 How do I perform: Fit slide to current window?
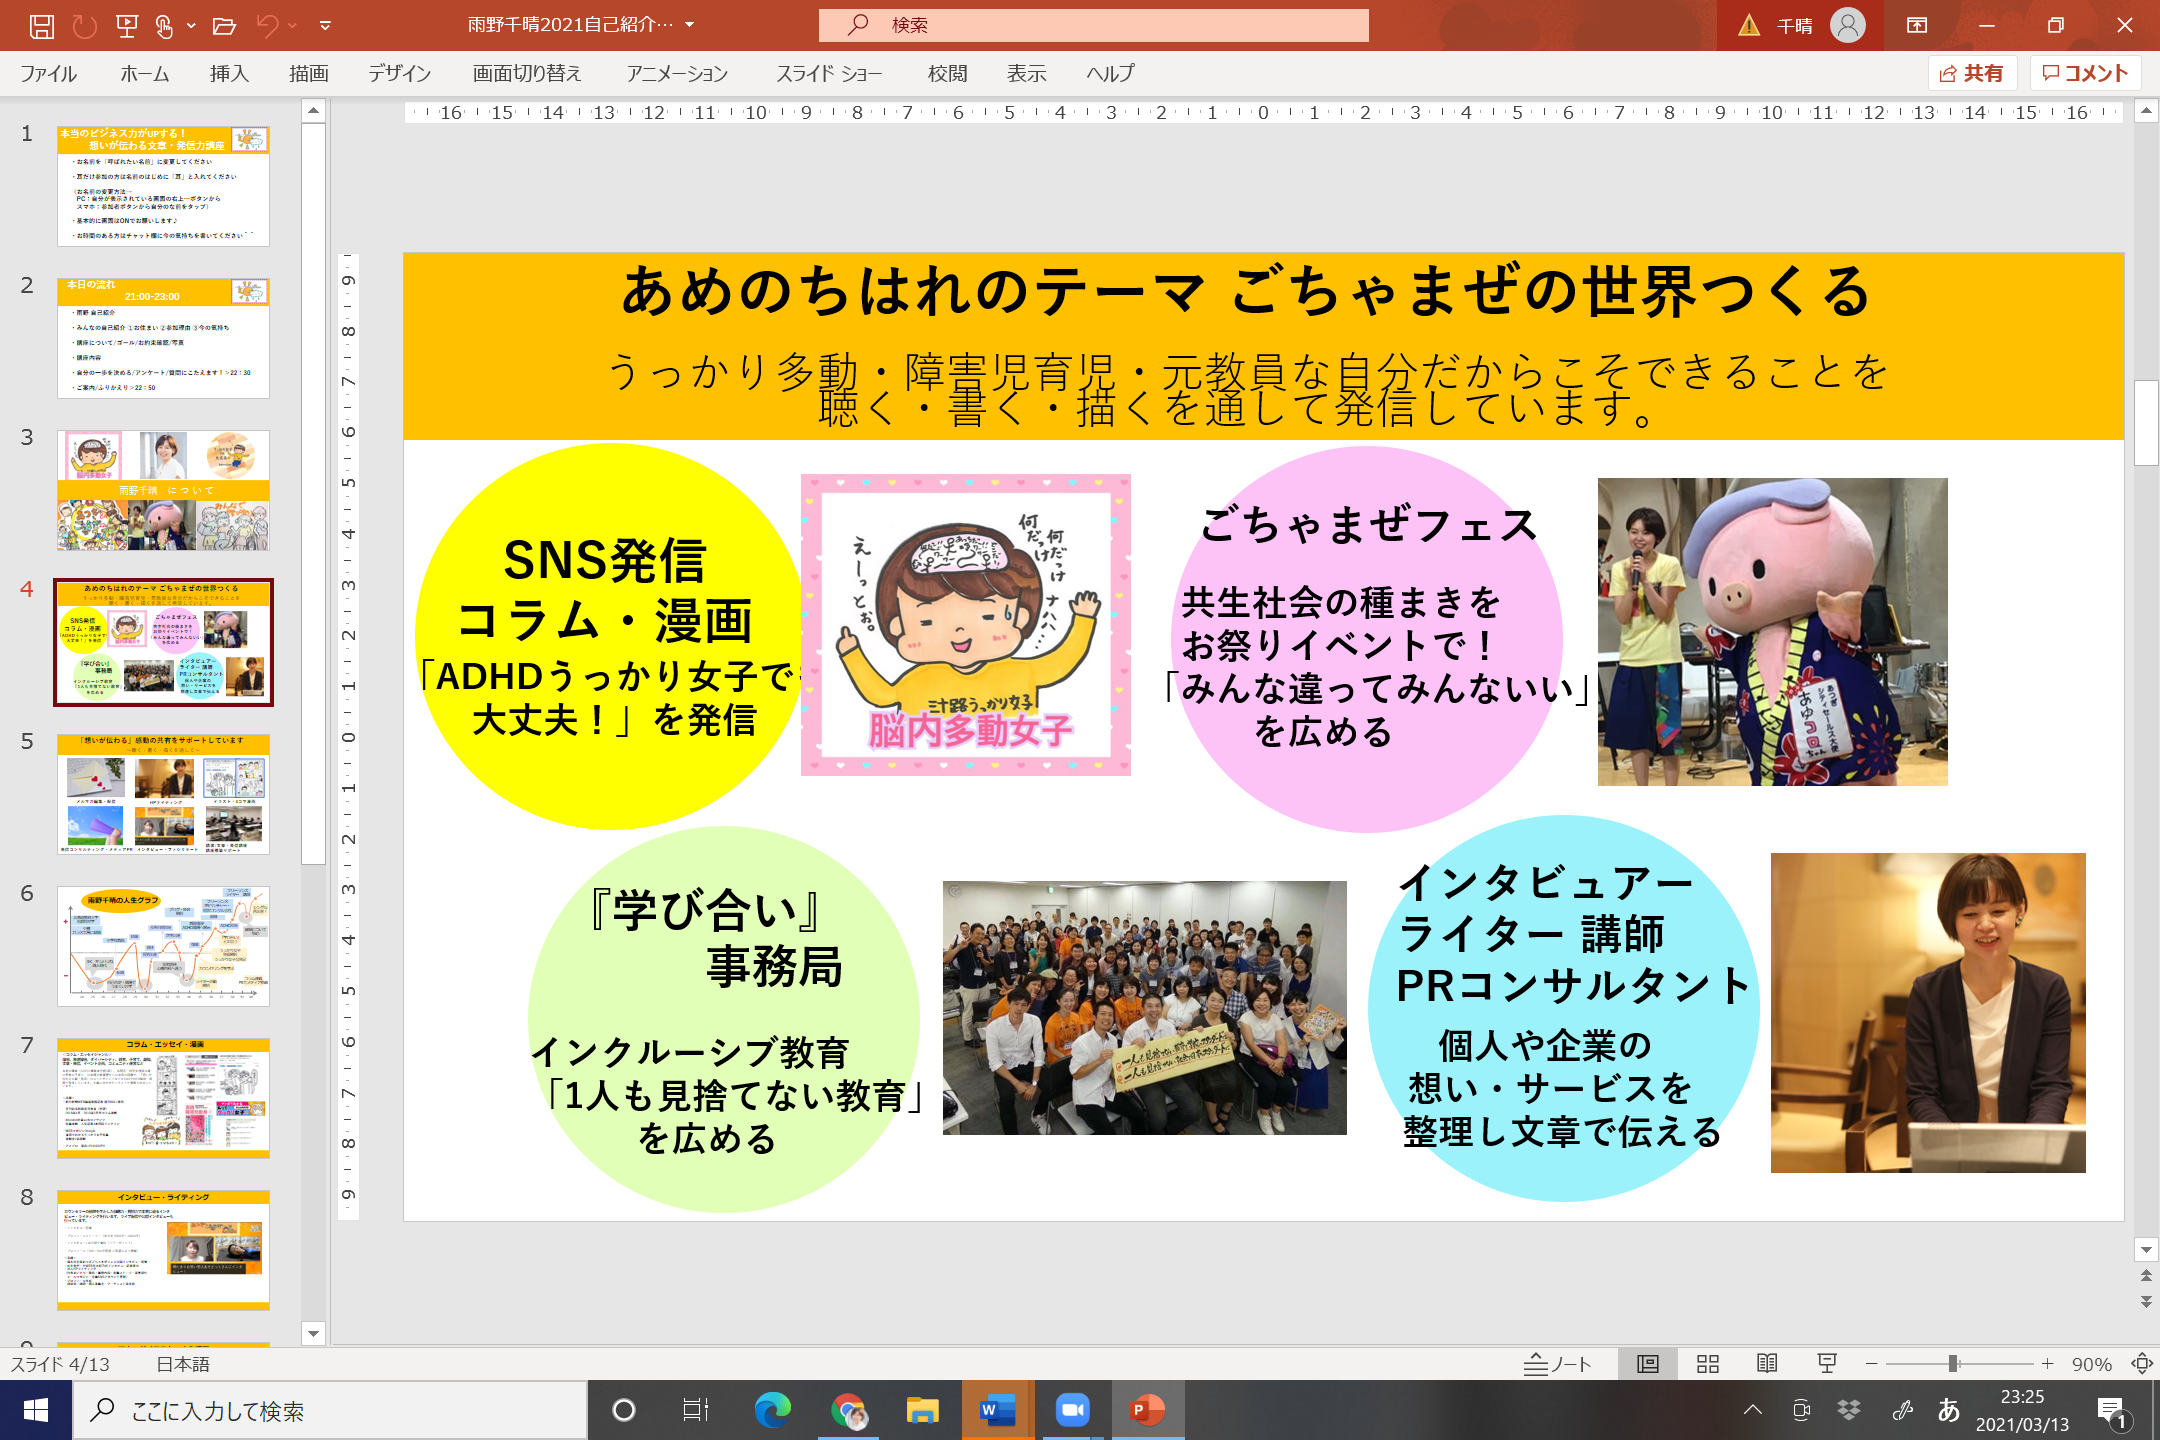tap(2142, 1364)
